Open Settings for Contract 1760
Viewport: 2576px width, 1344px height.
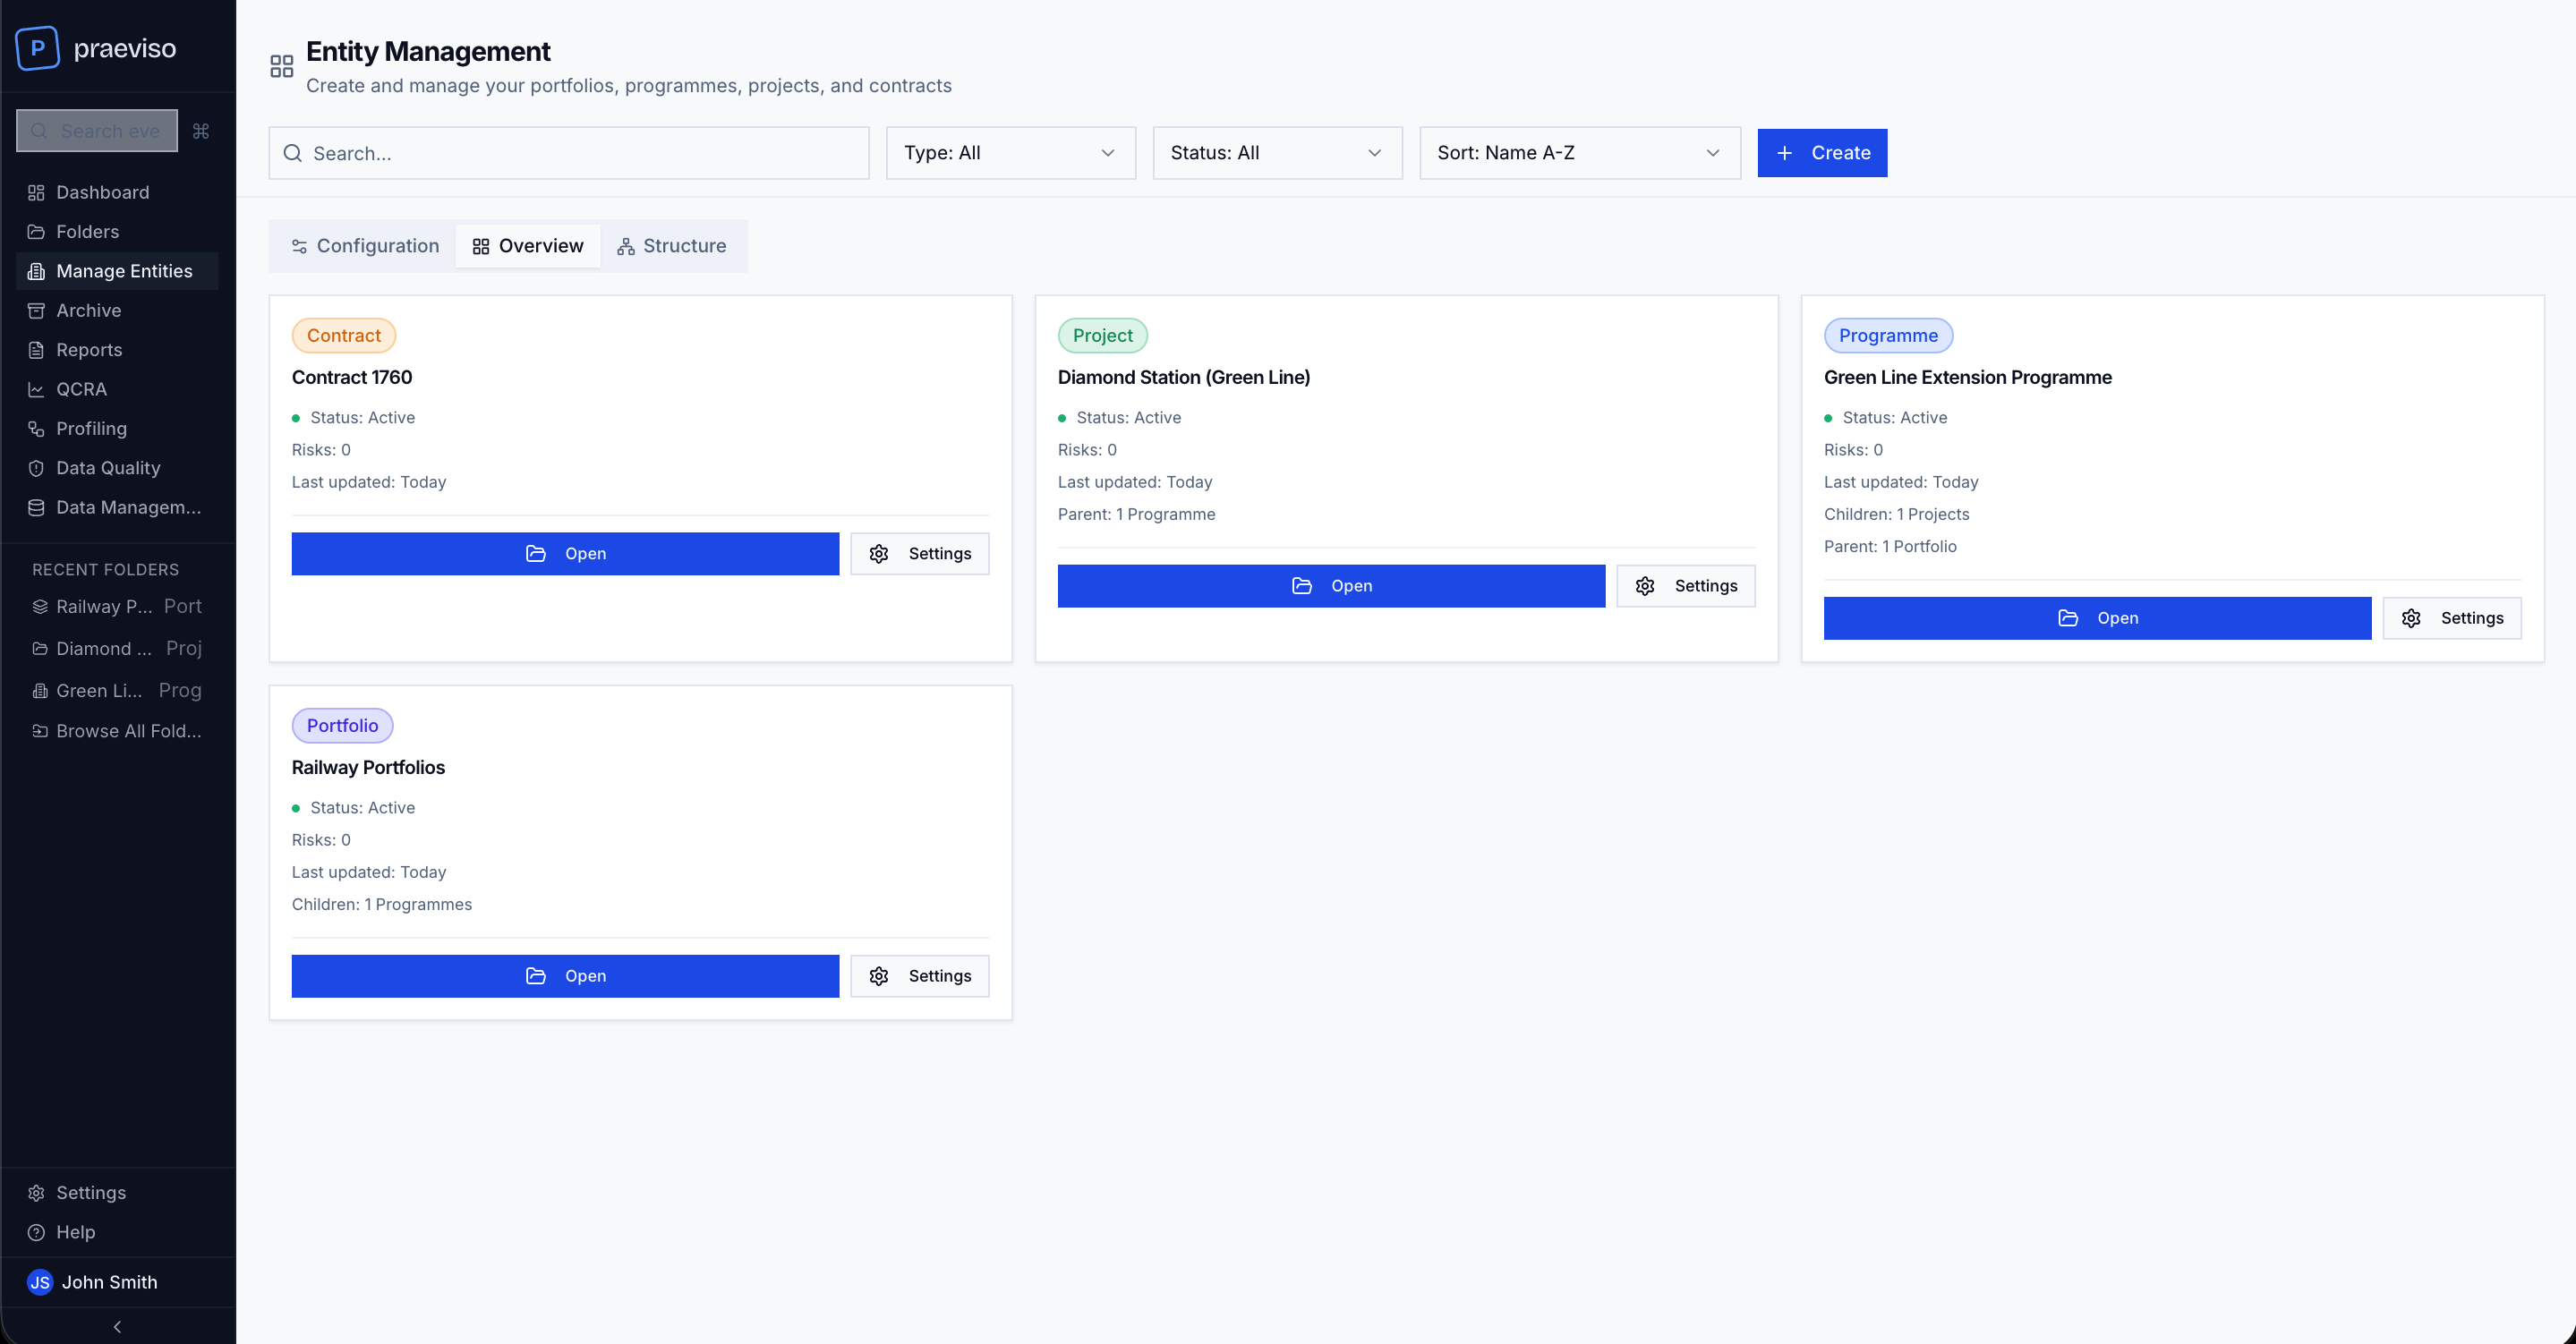click(919, 553)
